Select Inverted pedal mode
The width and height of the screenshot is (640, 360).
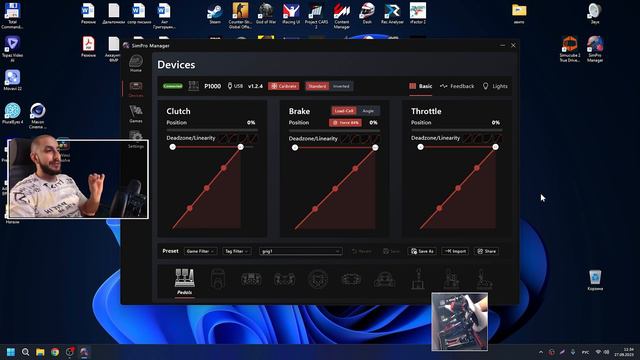click(341, 86)
